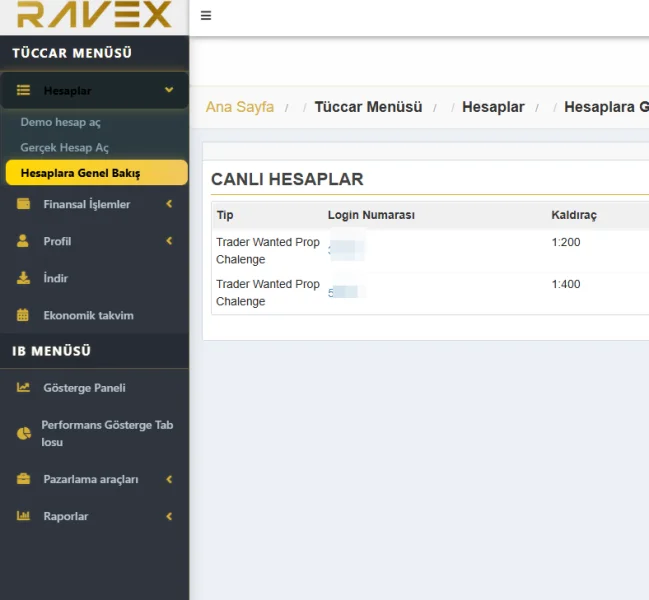Expand the Raporlar submenu chevron
This screenshot has height=600, width=649.
(169, 516)
